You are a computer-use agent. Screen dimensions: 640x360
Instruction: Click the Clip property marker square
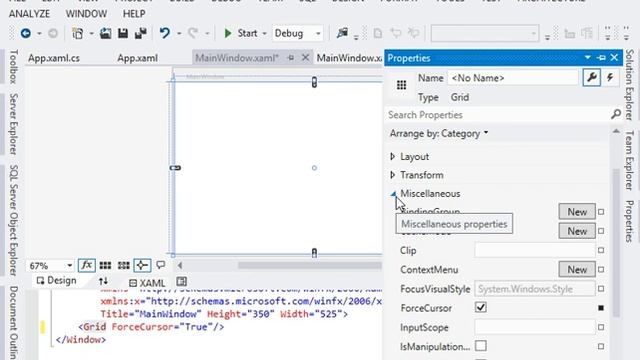pyautogui.click(x=601, y=250)
